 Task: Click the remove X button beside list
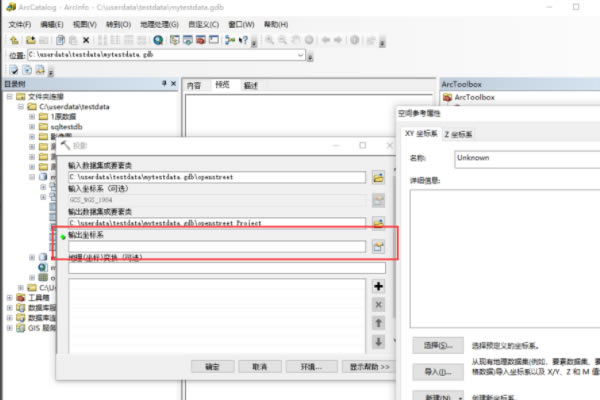coord(378,305)
